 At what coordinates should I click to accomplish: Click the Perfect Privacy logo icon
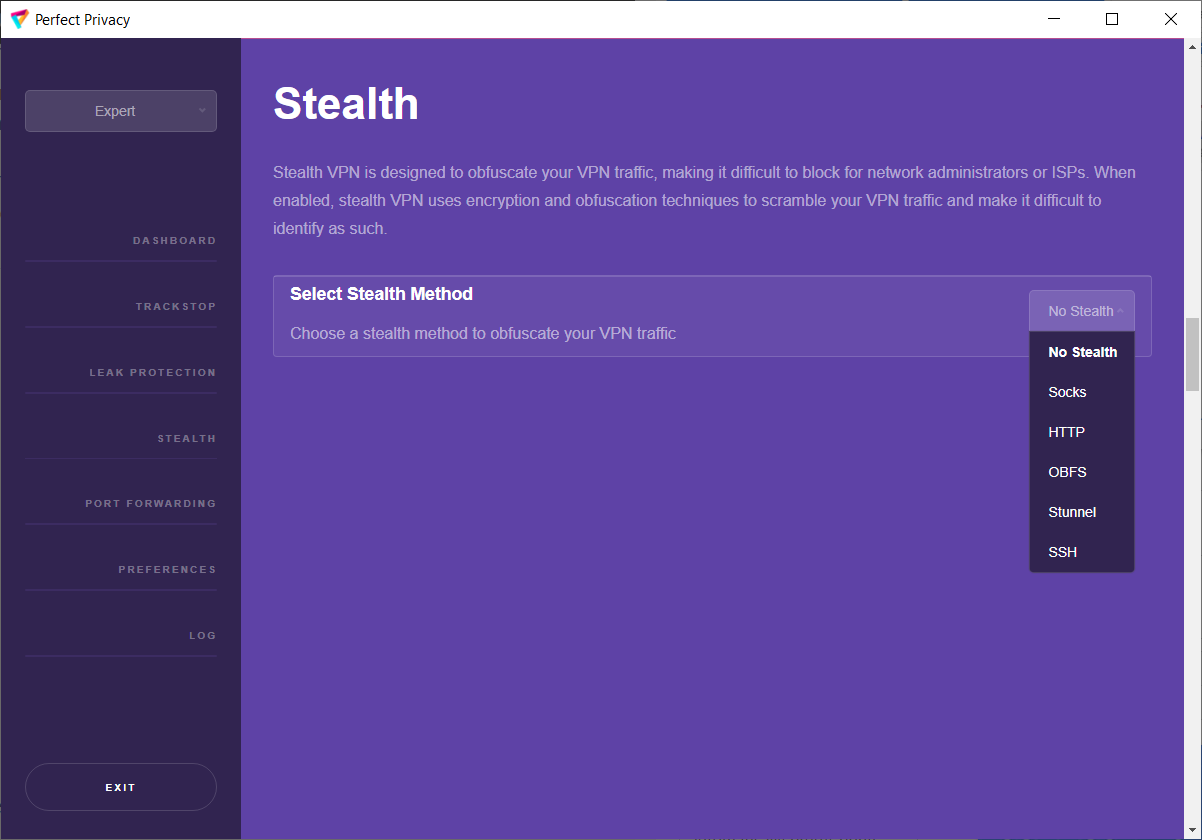[19, 19]
